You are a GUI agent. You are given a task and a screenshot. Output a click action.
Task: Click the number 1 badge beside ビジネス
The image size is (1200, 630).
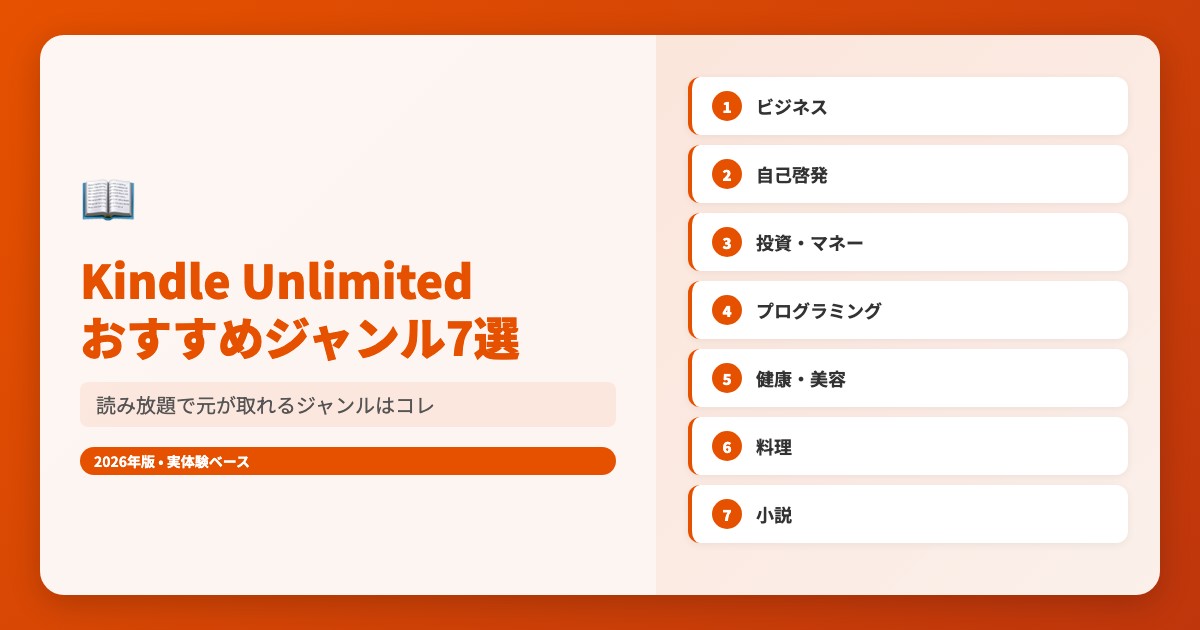[x=727, y=106]
